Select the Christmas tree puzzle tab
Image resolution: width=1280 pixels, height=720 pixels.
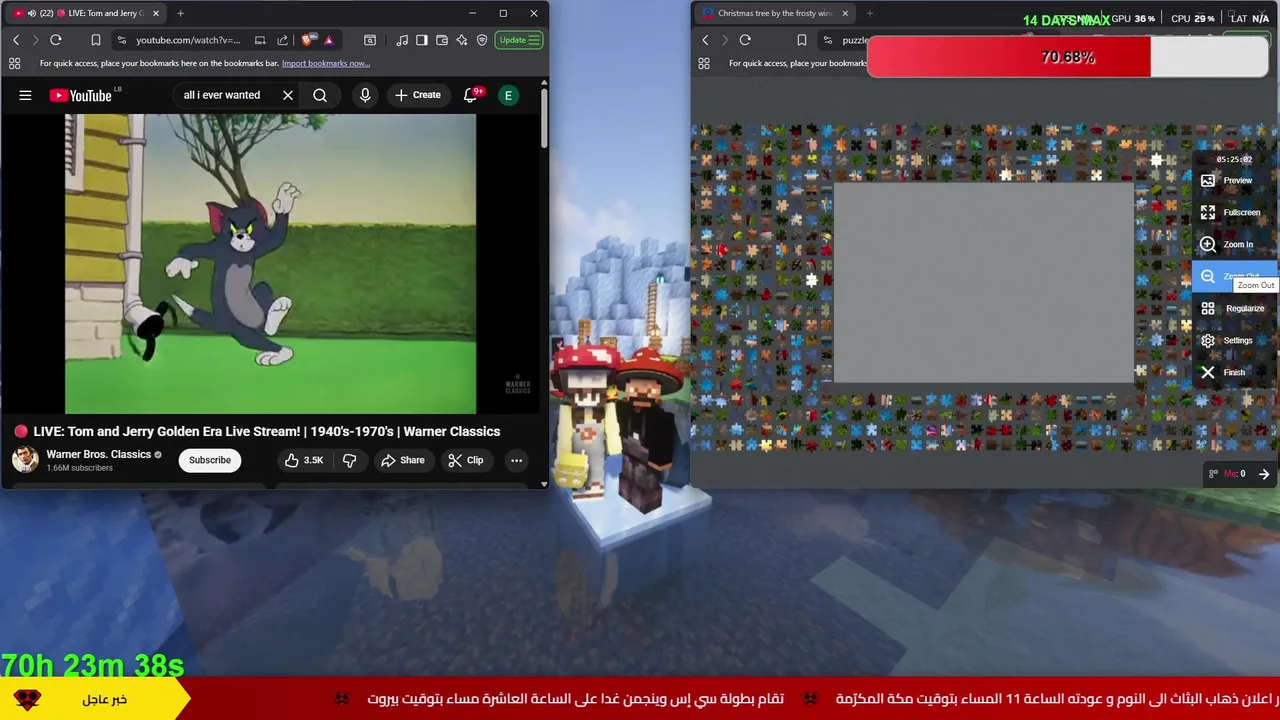point(775,13)
